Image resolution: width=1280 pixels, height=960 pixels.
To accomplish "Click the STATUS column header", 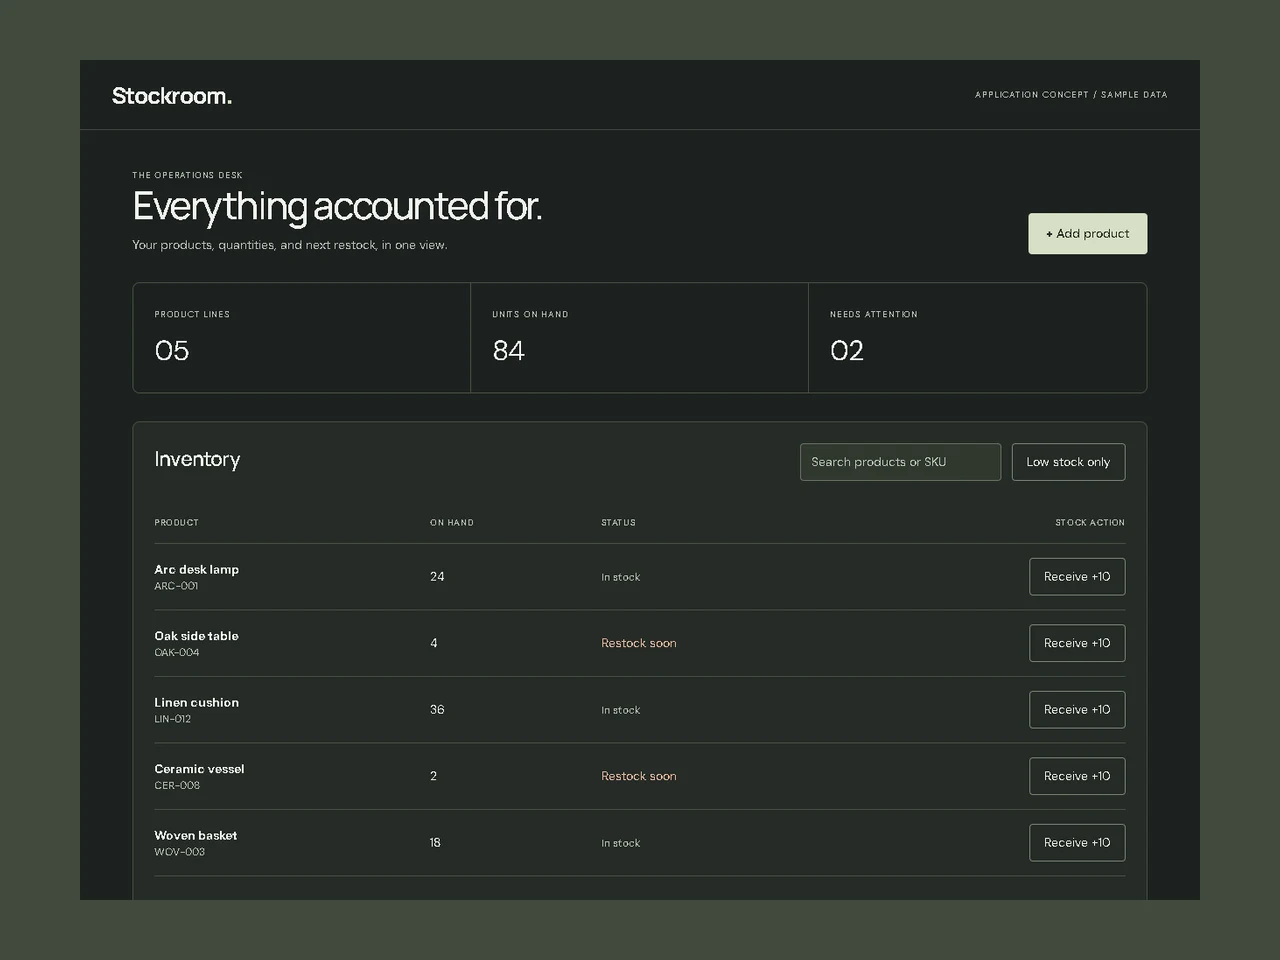I will tap(618, 522).
